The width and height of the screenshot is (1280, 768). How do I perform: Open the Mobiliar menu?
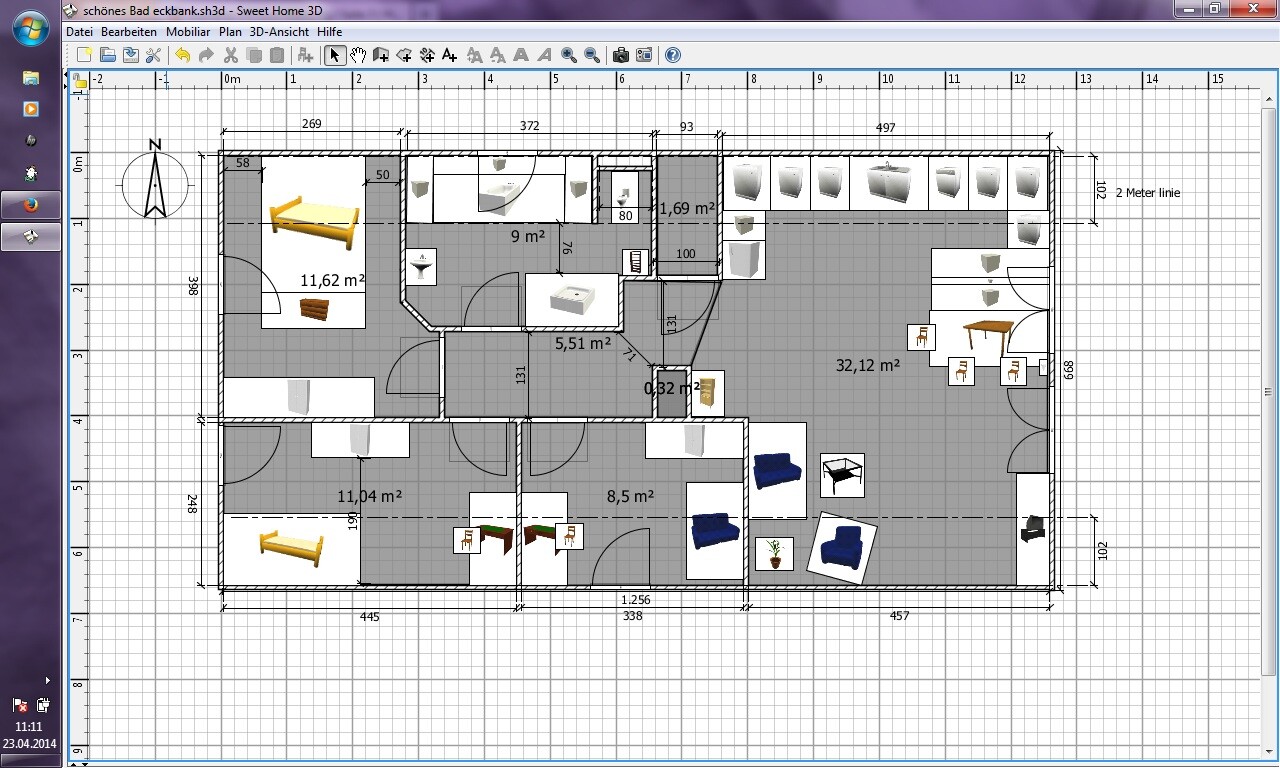tap(187, 31)
